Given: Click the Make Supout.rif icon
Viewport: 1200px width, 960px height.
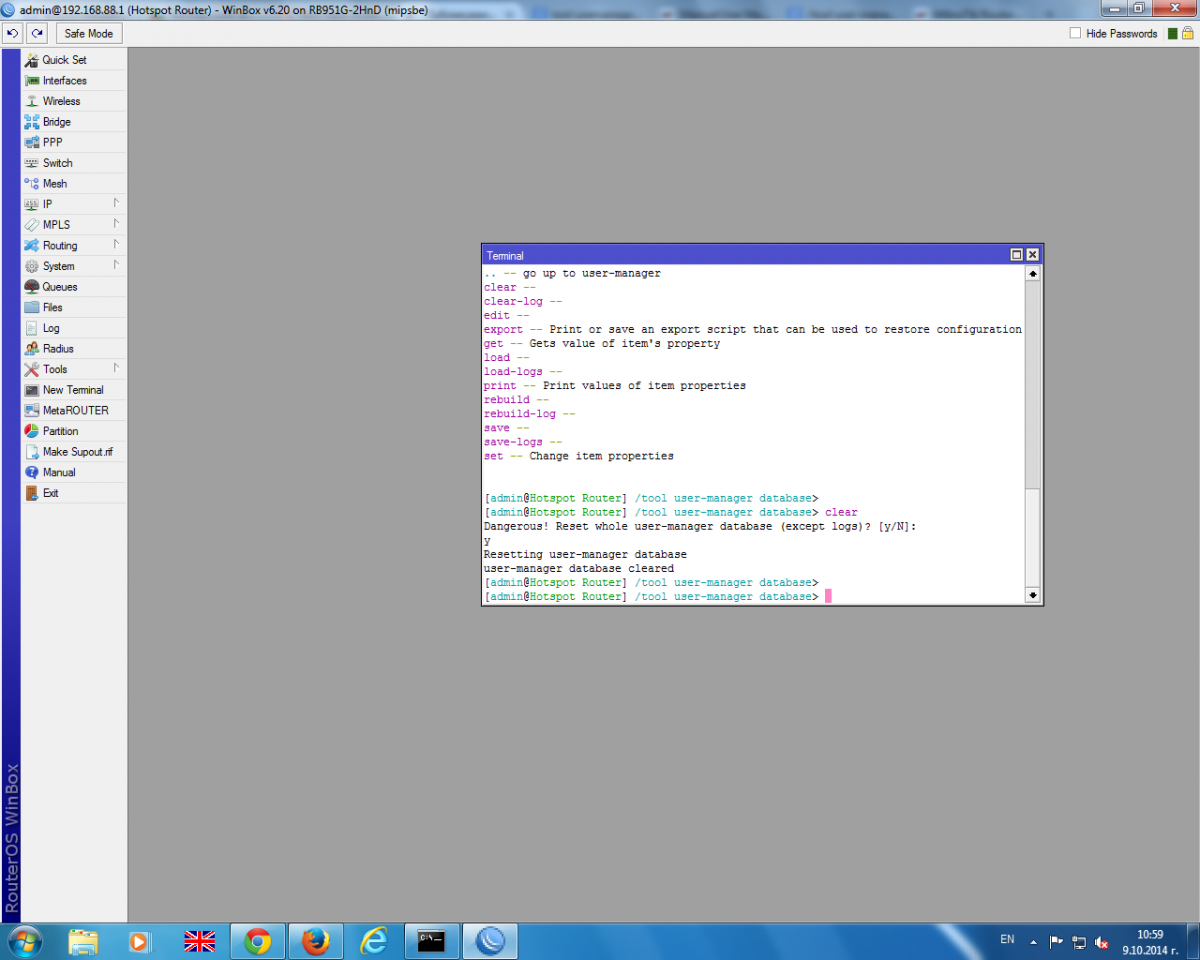Looking at the screenshot, I should coord(32,452).
